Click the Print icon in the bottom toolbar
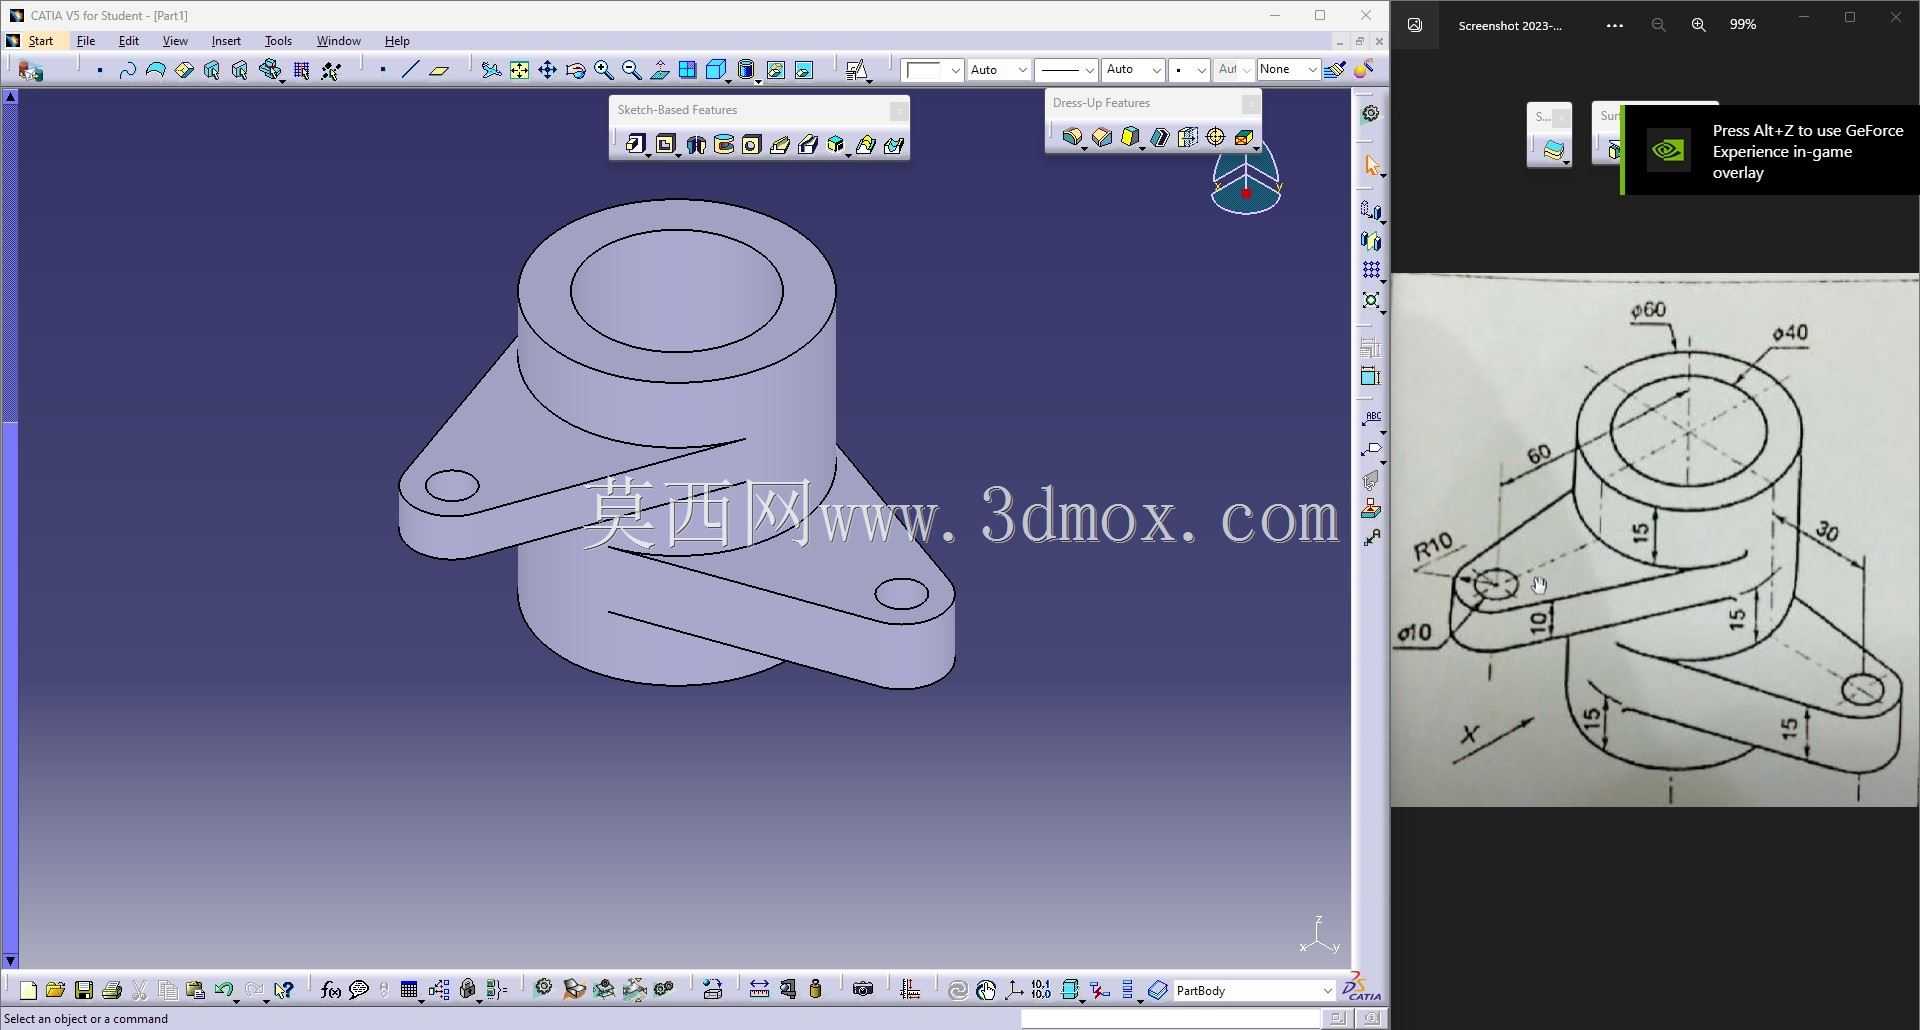The height and width of the screenshot is (1030, 1920). [x=112, y=990]
